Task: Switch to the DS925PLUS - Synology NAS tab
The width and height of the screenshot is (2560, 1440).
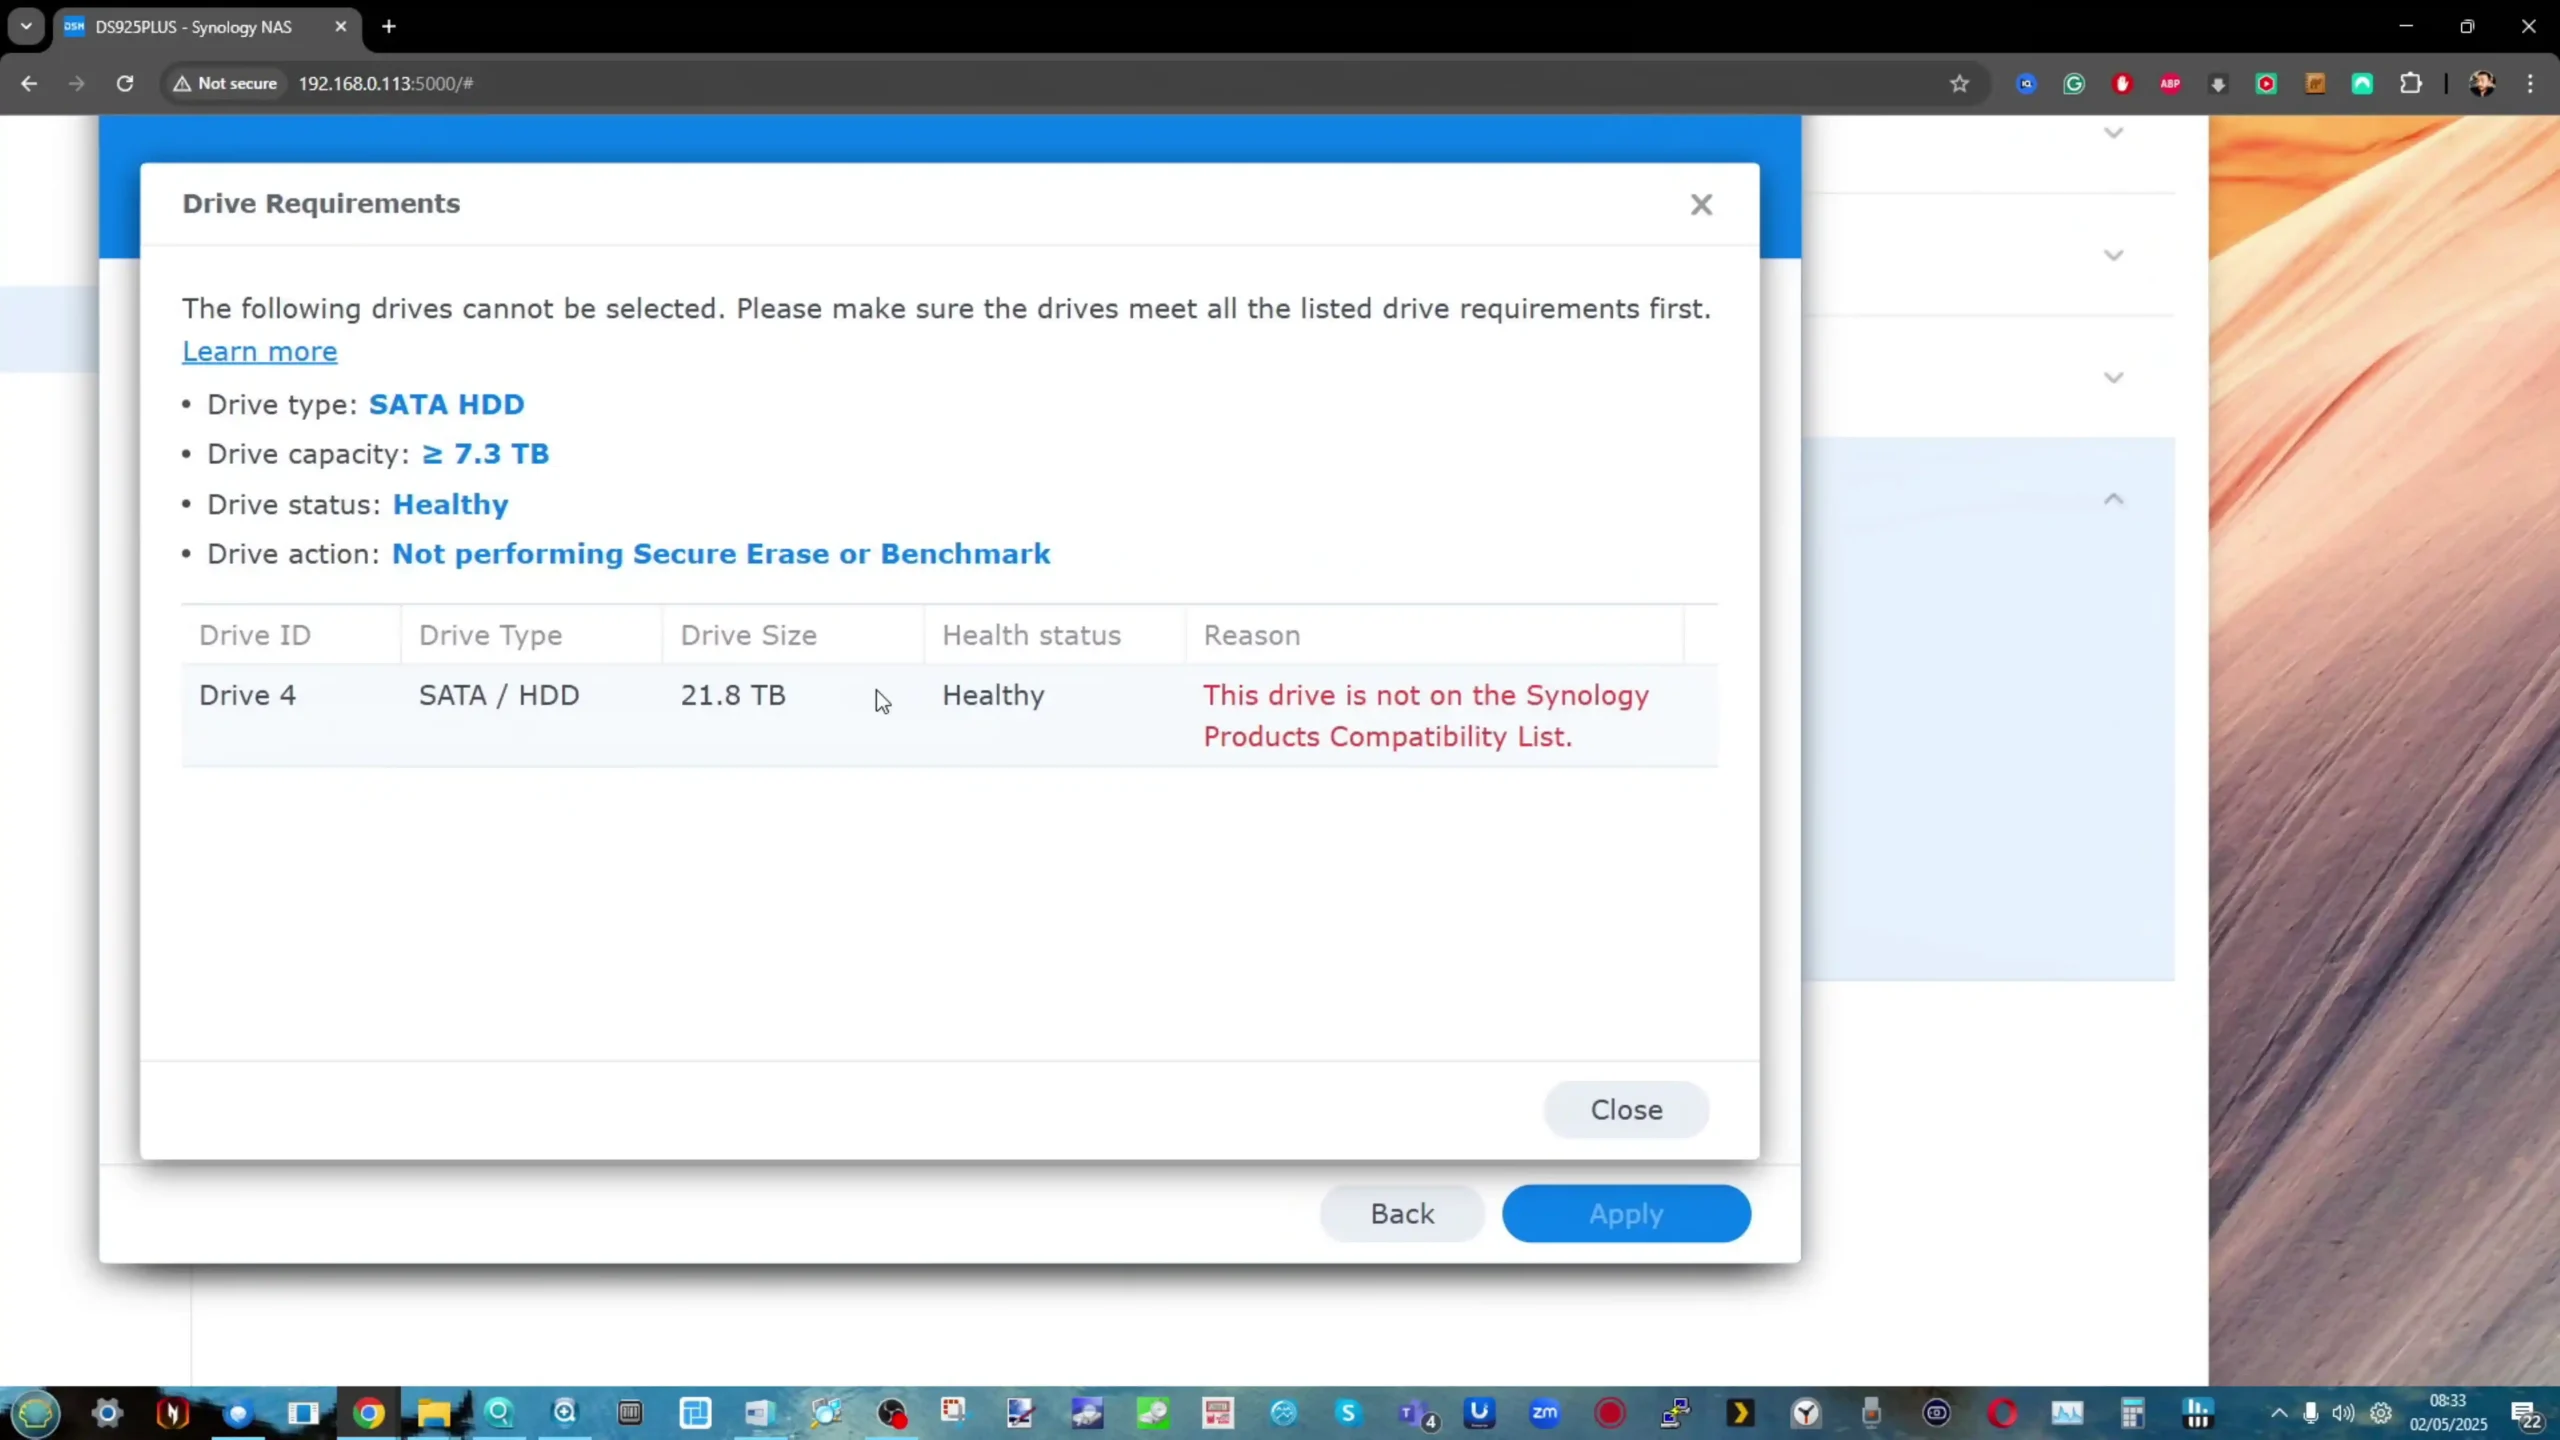Action: click(x=192, y=27)
